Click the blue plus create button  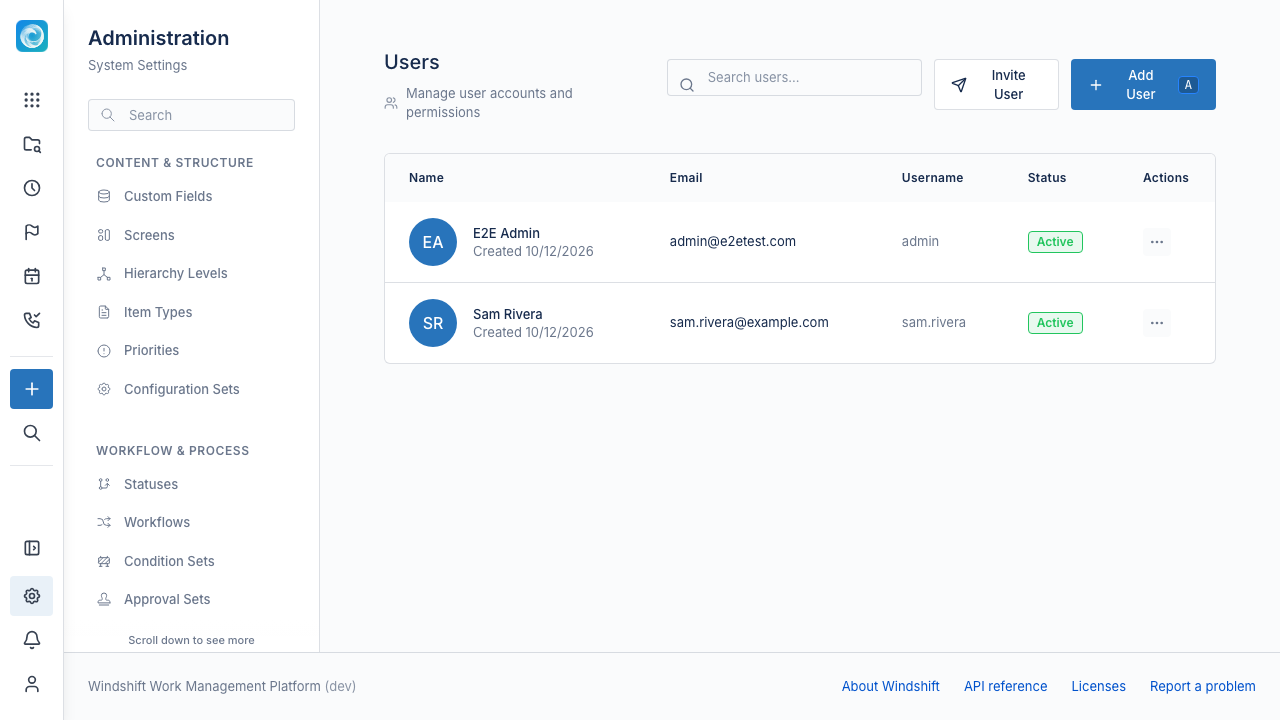point(32,389)
